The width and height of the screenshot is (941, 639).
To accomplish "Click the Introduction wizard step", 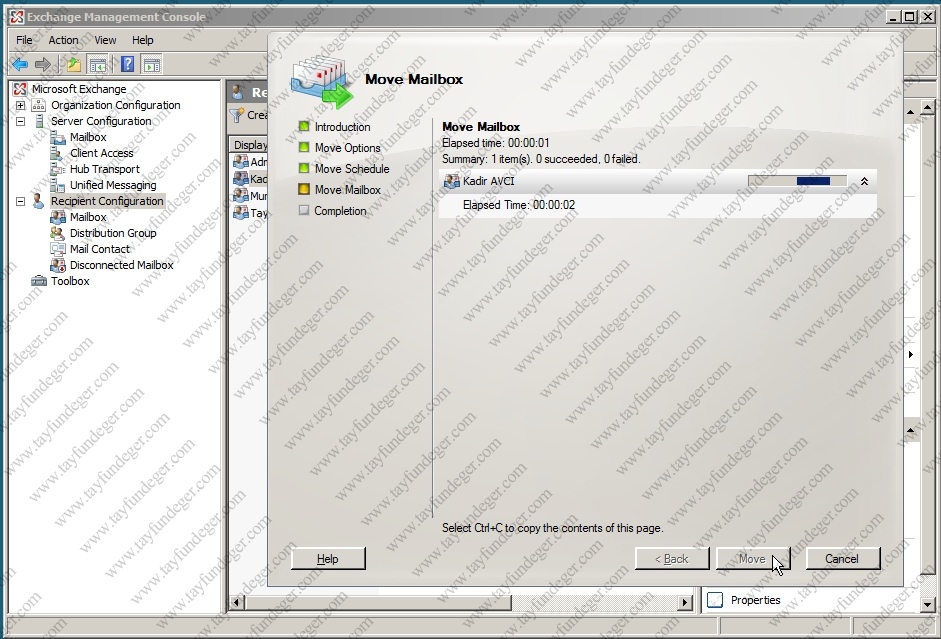I will pos(342,127).
